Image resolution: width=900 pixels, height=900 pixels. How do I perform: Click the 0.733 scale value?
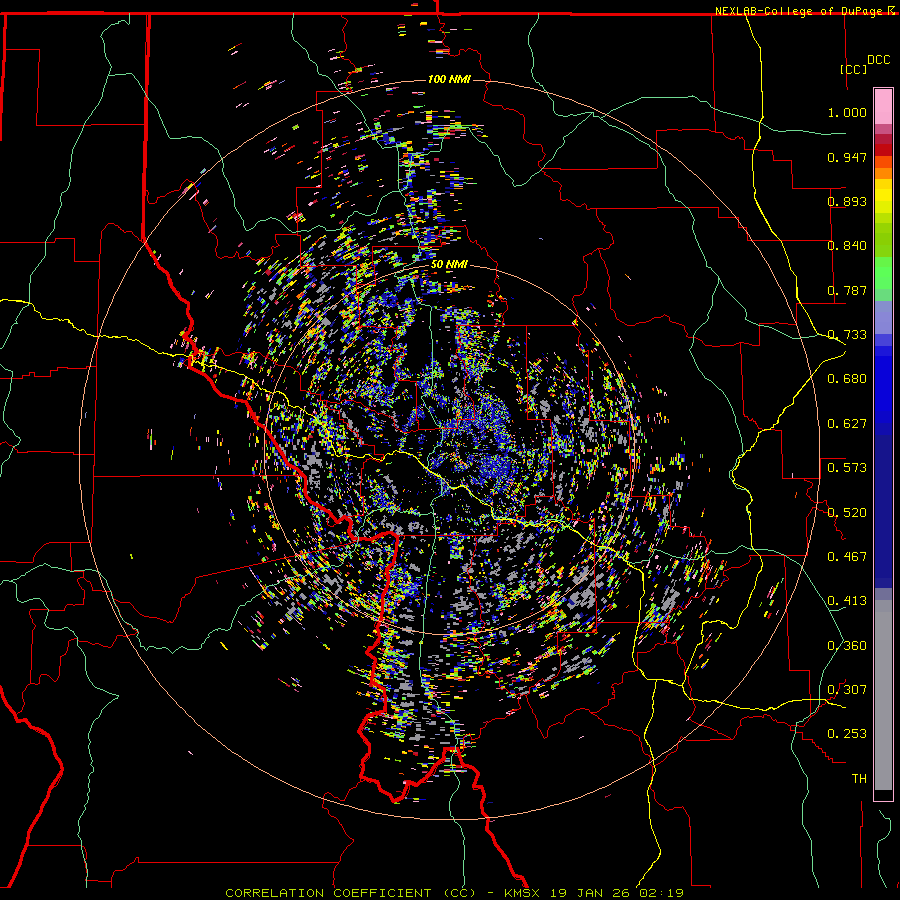847,335
